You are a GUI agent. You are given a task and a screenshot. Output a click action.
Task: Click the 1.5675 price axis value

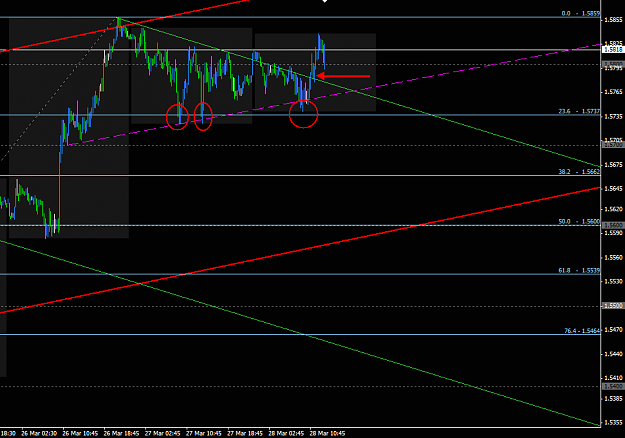613,165
